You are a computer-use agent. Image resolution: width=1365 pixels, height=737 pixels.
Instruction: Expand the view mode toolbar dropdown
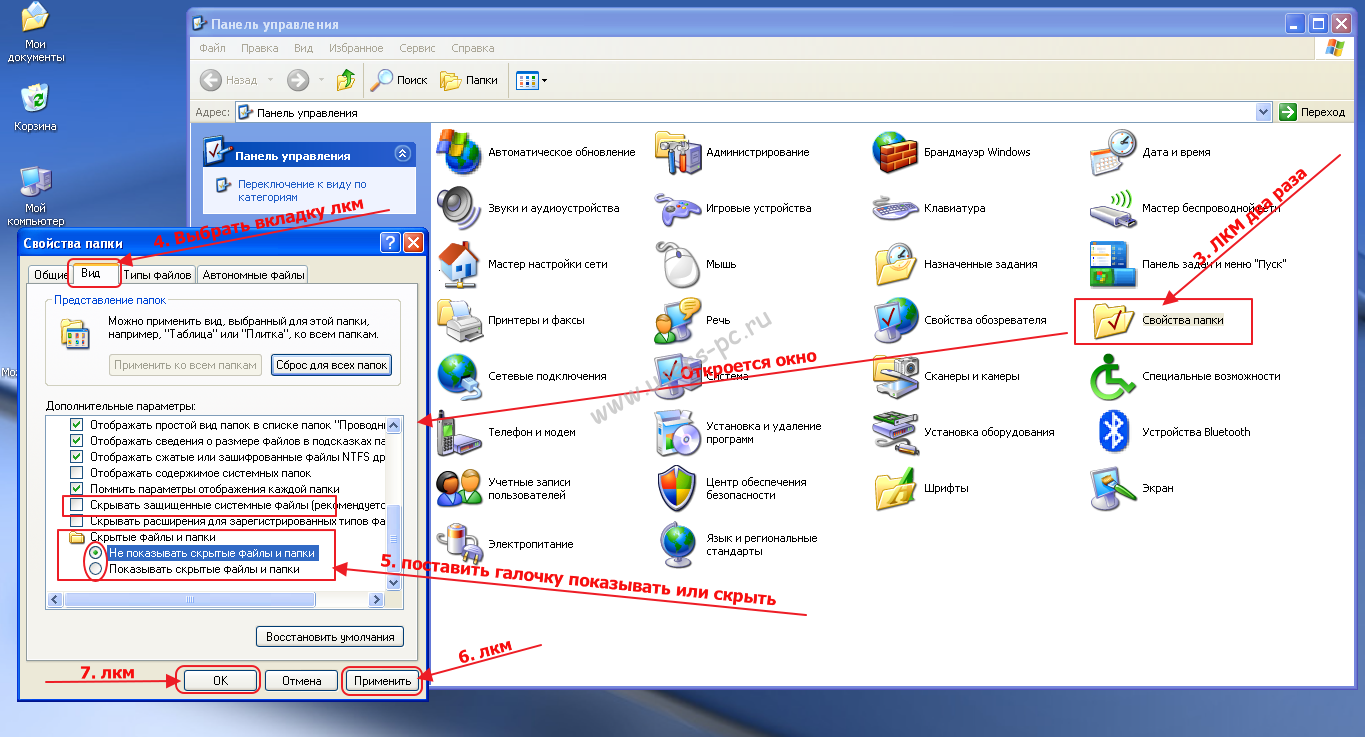click(544, 81)
